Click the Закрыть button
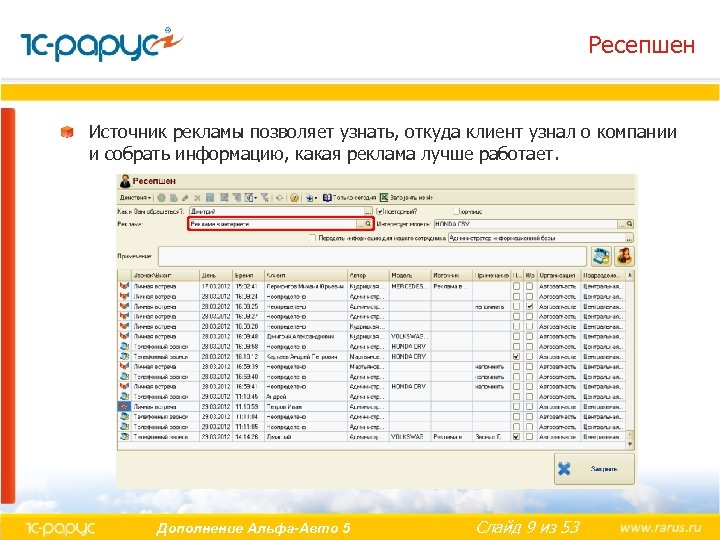The width and height of the screenshot is (720, 540). click(x=594, y=469)
